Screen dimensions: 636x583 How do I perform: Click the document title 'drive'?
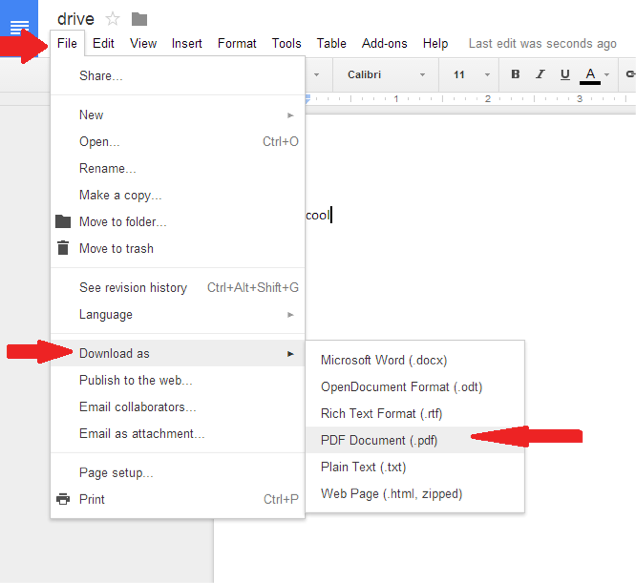pyautogui.click(x=75, y=19)
